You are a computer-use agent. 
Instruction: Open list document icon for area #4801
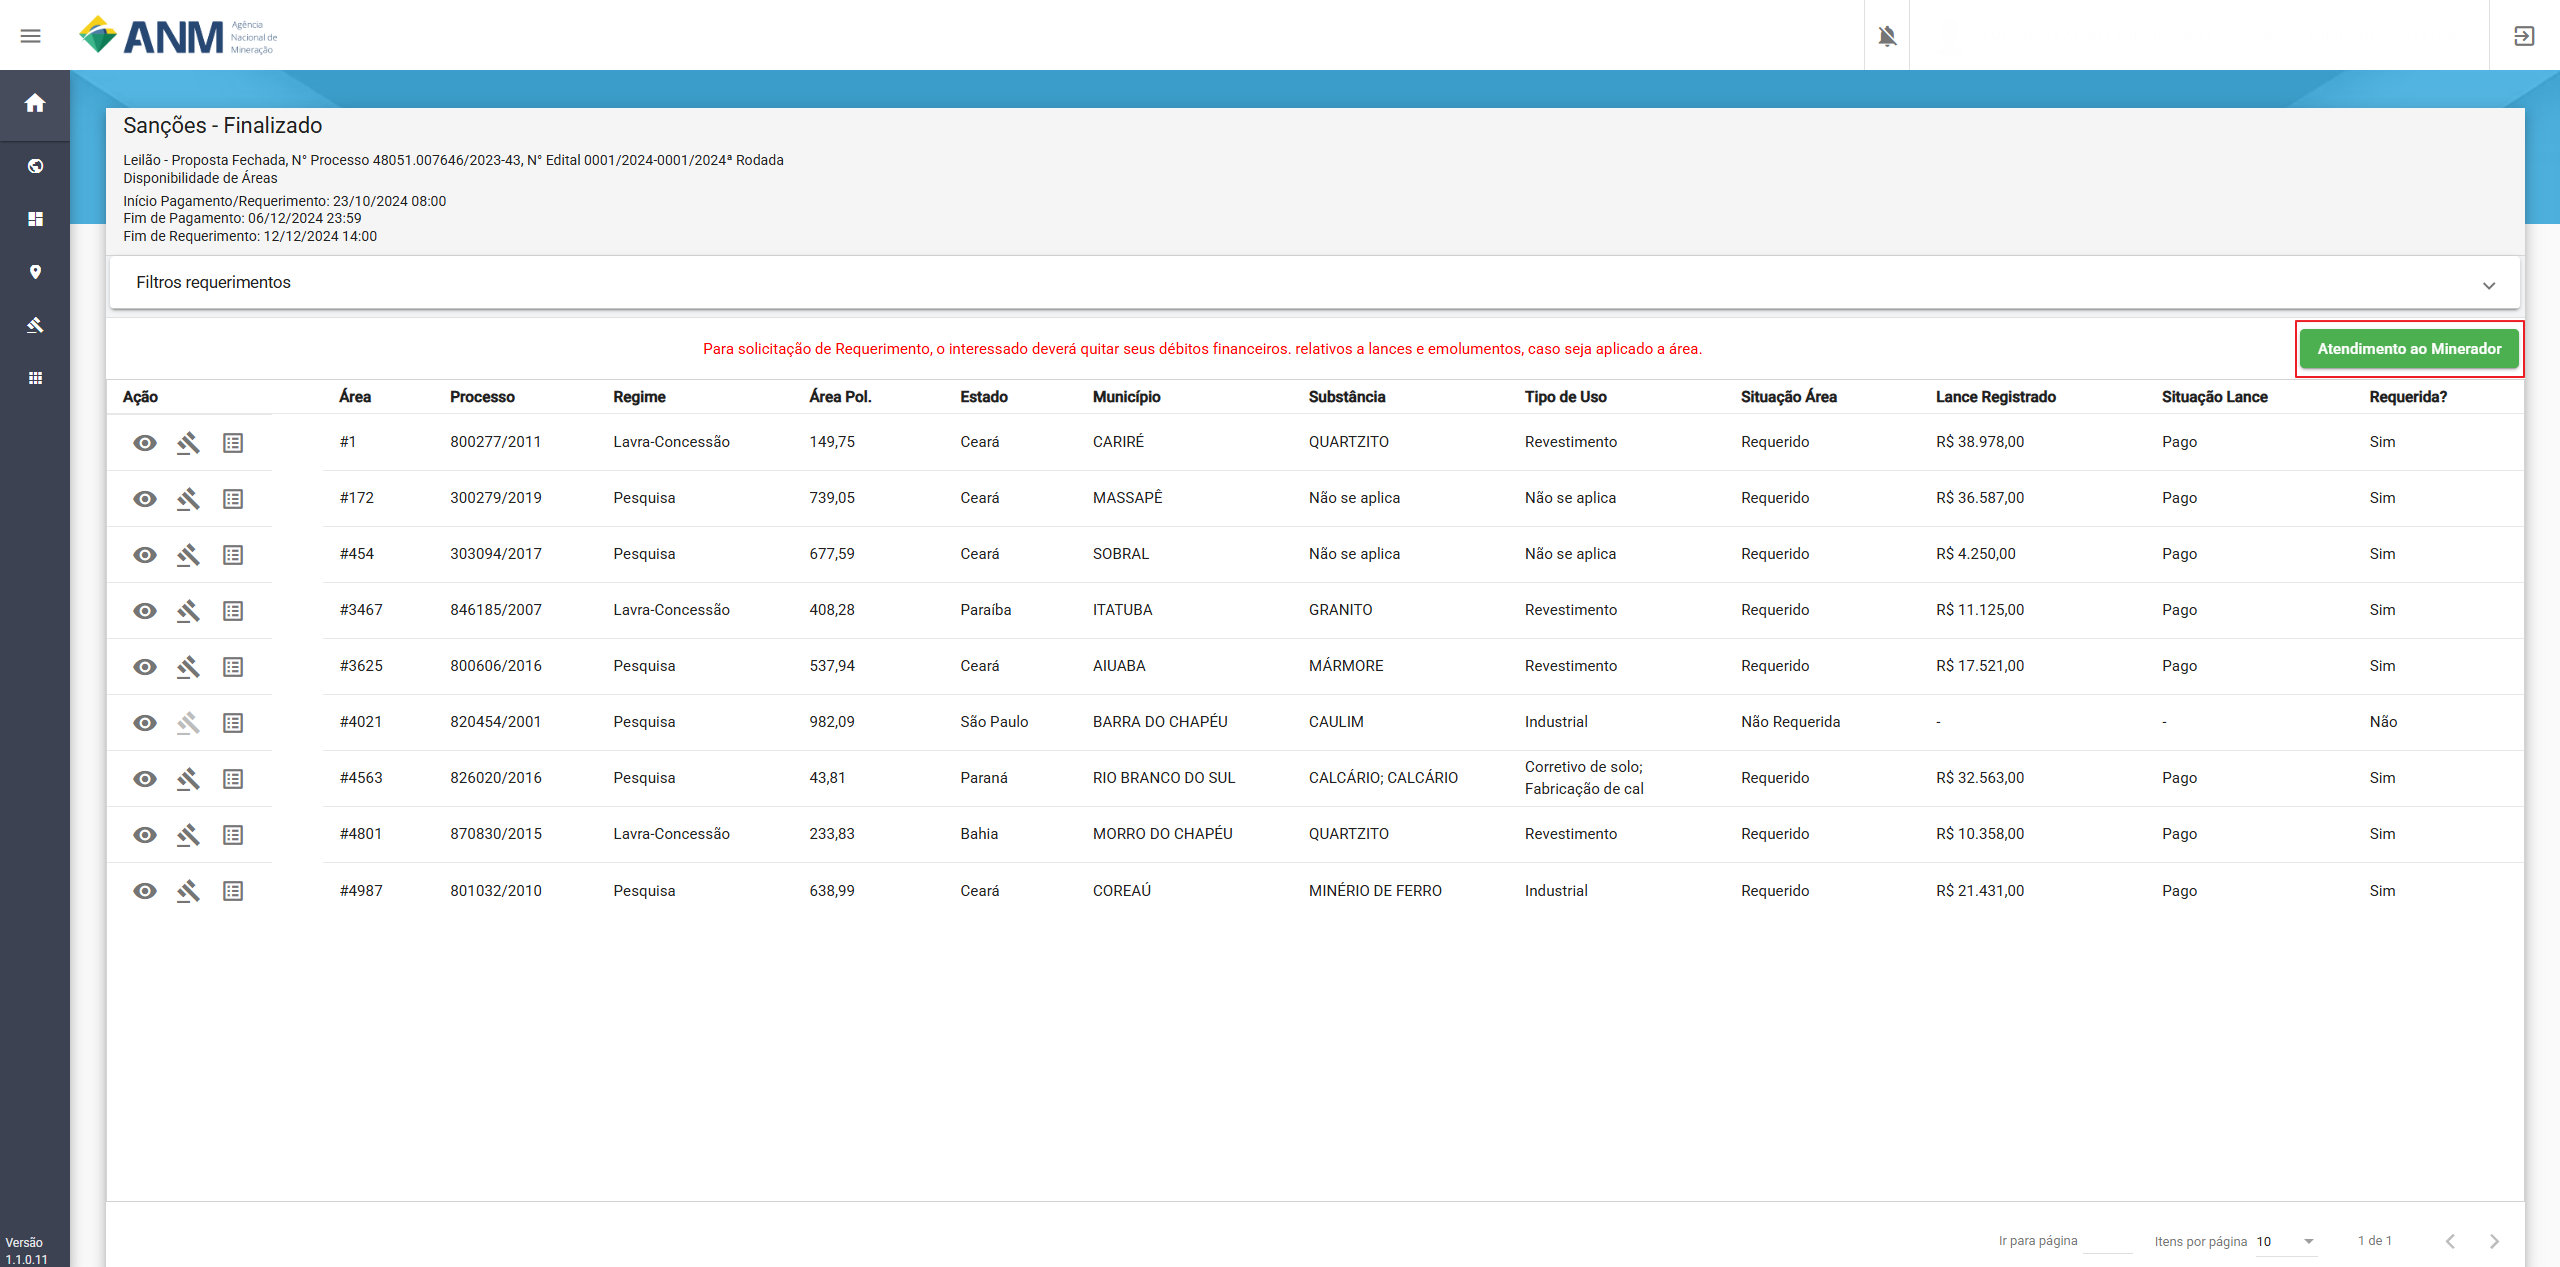[233, 835]
